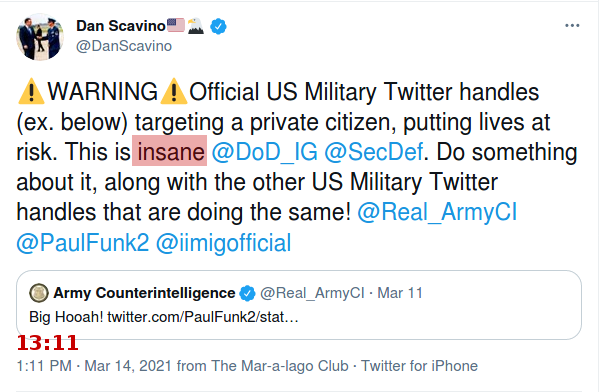Click the Twitter for iPhone source label
603x392 pixels.
pyautogui.click(x=419, y=366)
